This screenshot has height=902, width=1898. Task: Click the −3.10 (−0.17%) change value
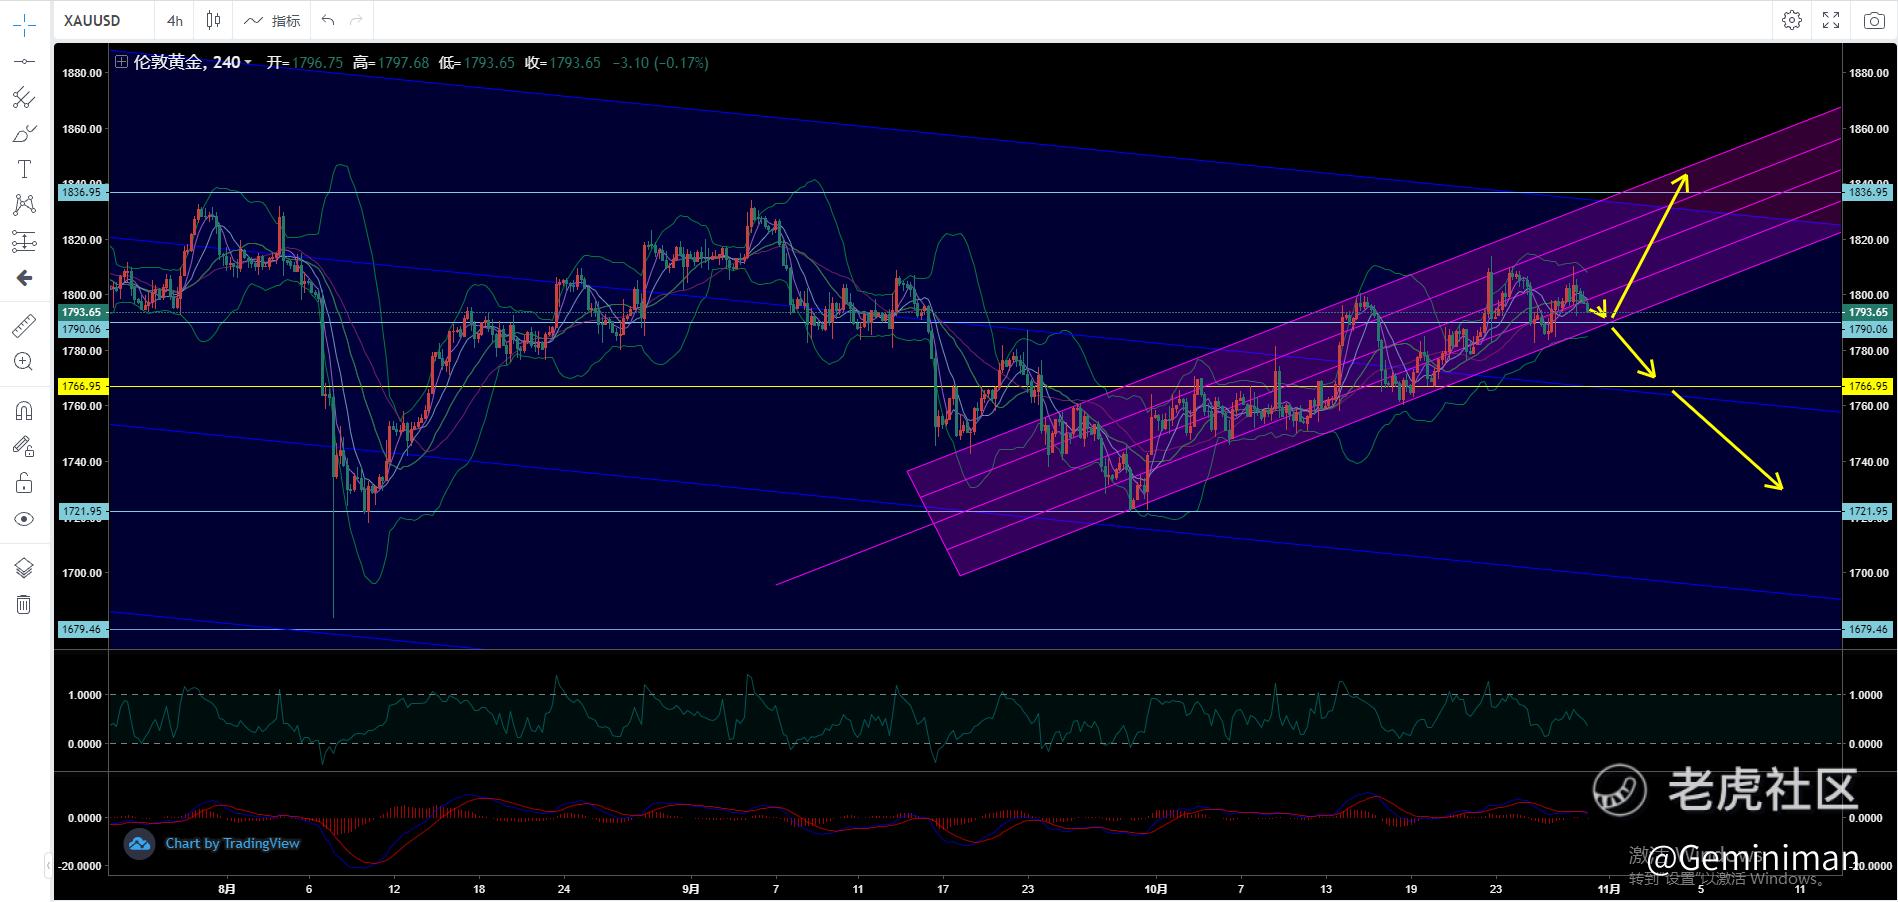coord(660,63)
